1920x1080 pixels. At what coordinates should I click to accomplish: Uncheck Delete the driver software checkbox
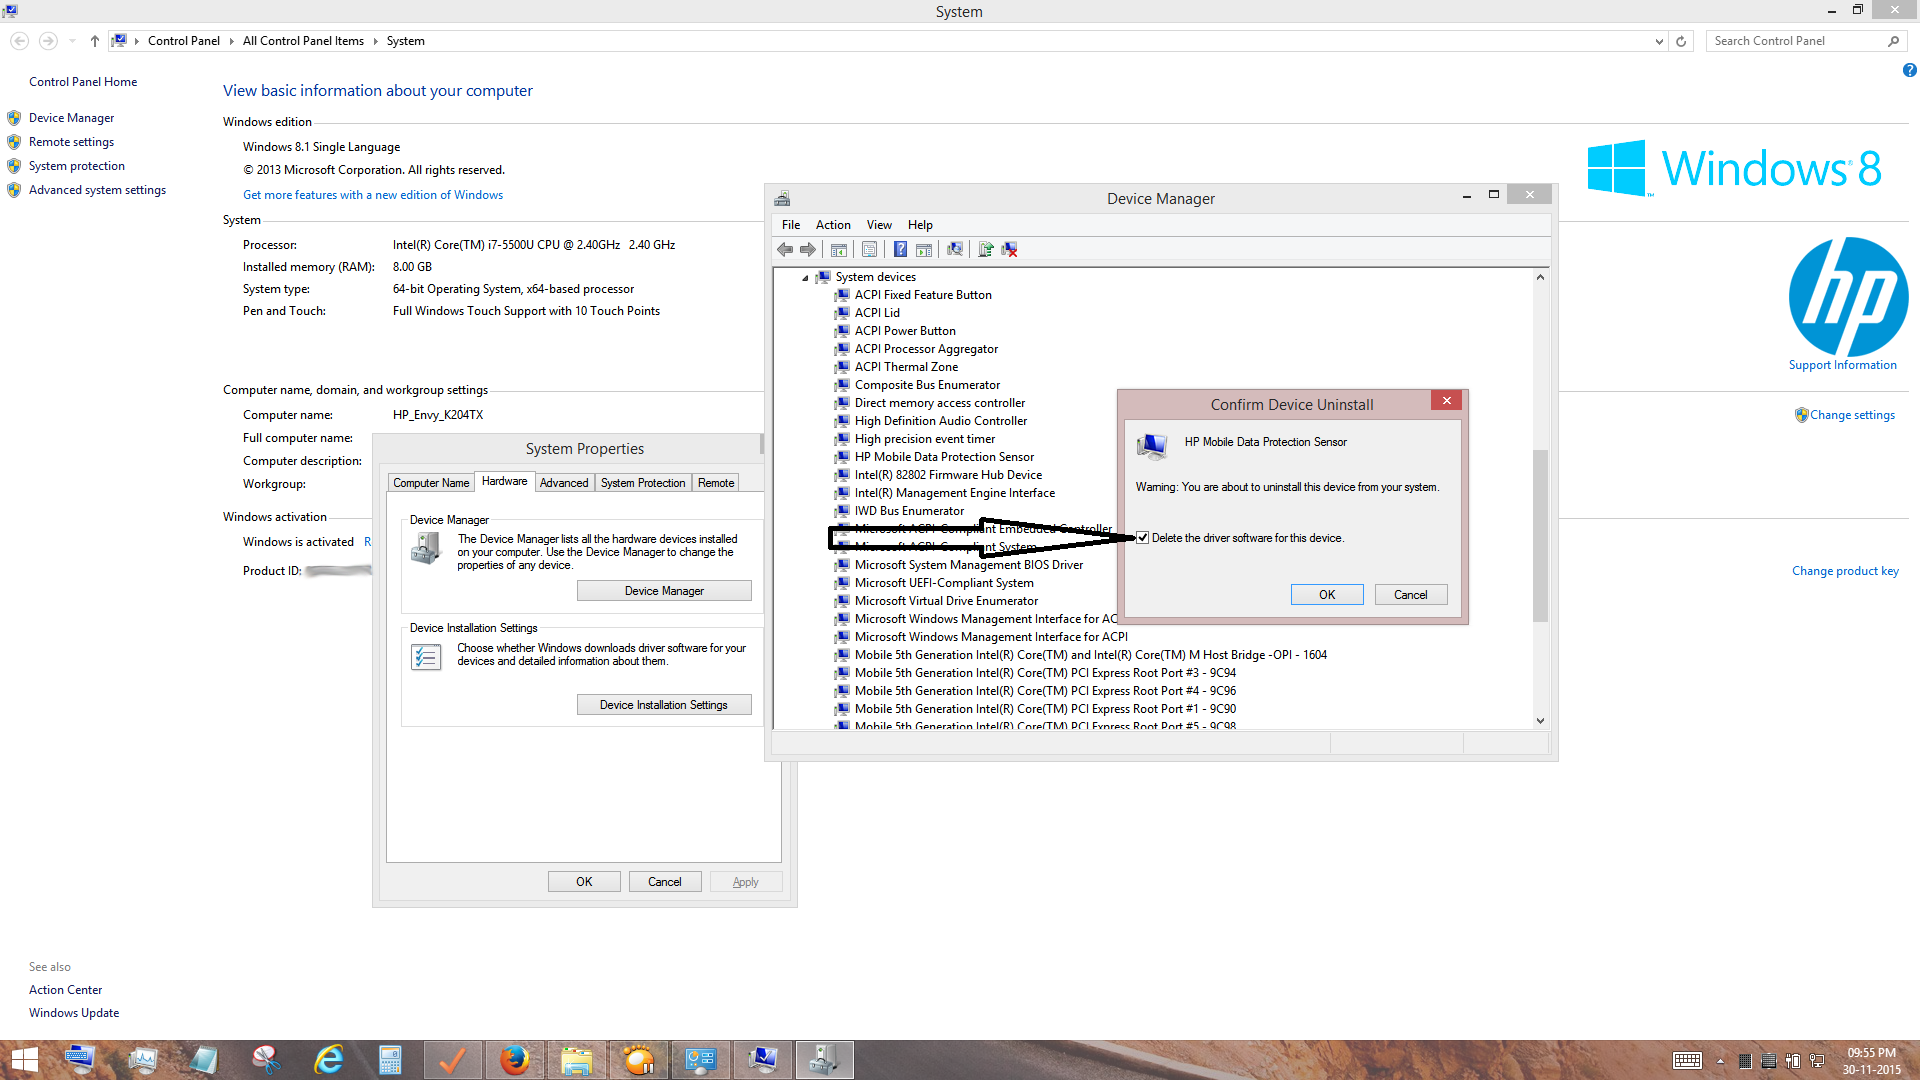point(1142,538)
